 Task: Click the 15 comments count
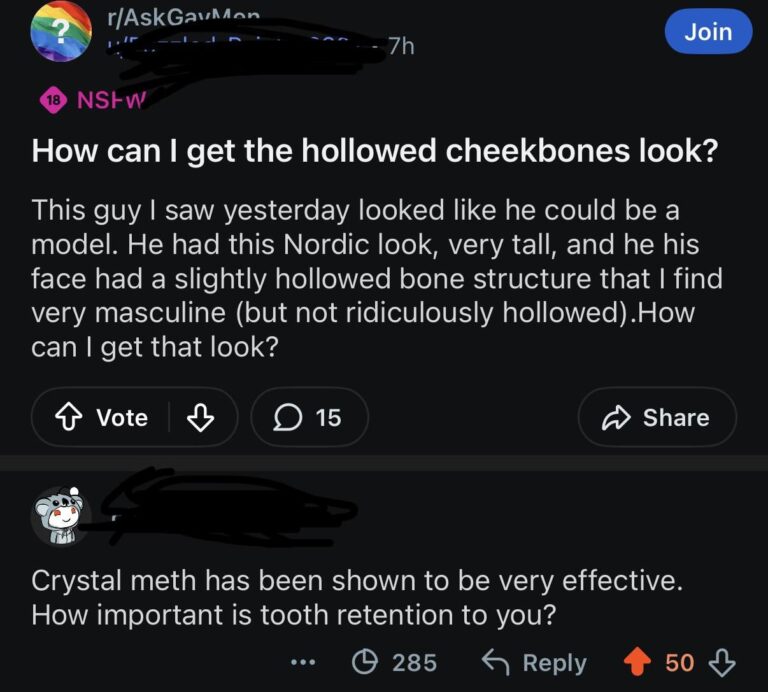328,417
